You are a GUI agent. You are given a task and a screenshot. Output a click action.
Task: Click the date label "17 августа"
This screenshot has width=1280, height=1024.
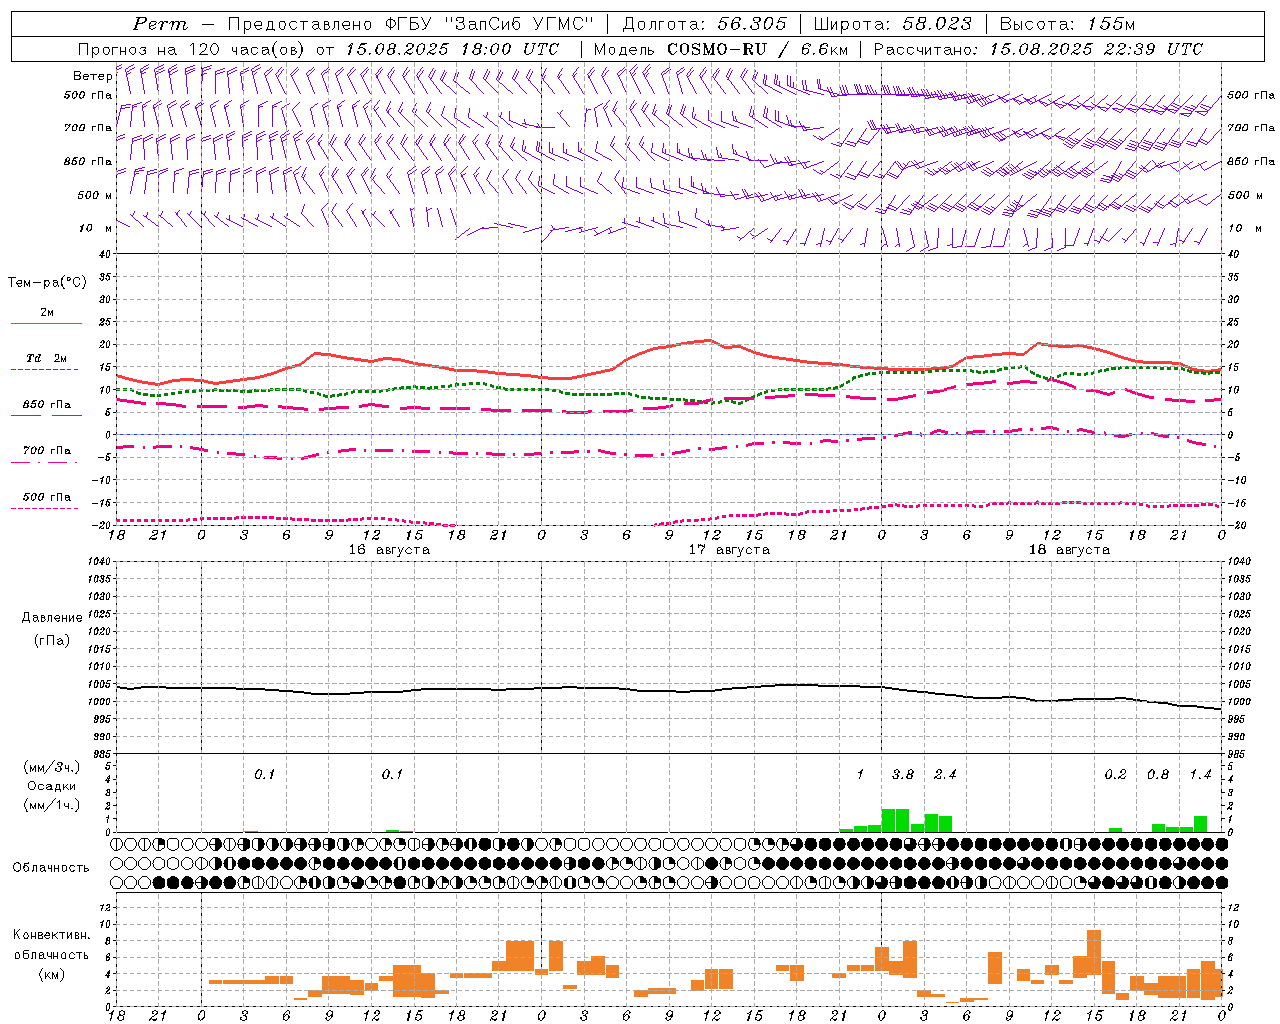click(729, 550)
